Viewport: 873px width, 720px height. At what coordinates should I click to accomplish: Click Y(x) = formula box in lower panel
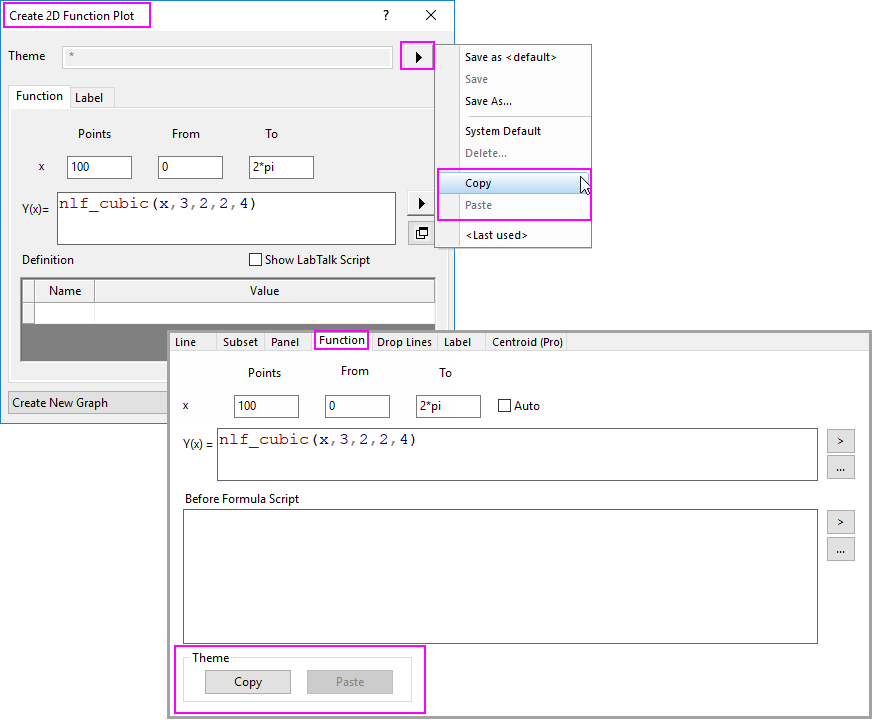click(517, 454)
